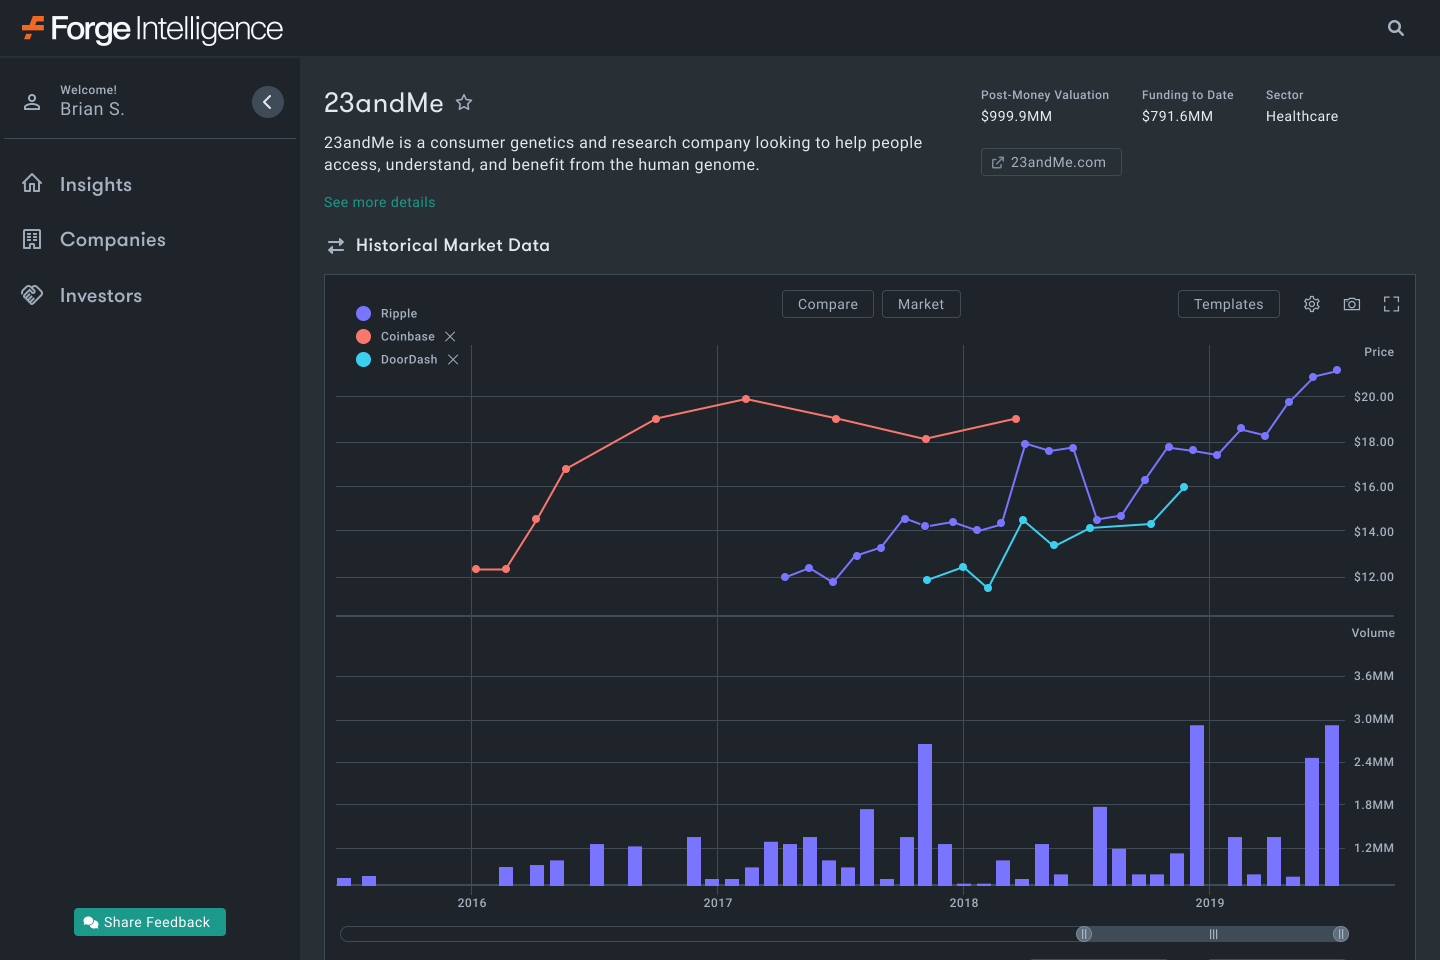Expand chart to fullscreen
1440x960 pixels.
tap(1391, 304)
